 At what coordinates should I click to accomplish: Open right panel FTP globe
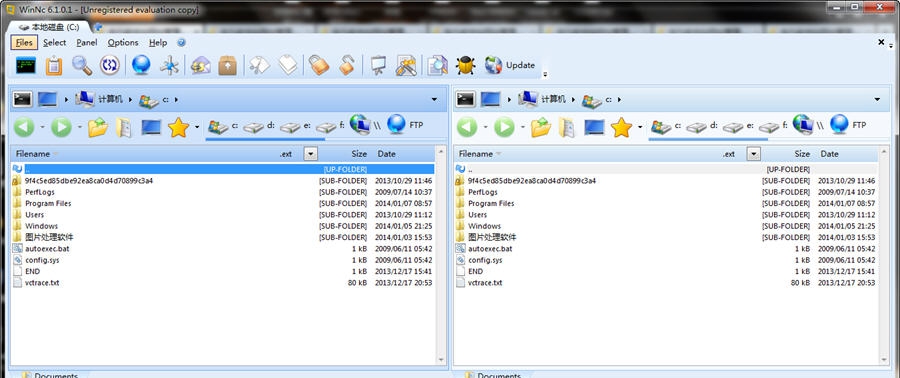point(847,125)
